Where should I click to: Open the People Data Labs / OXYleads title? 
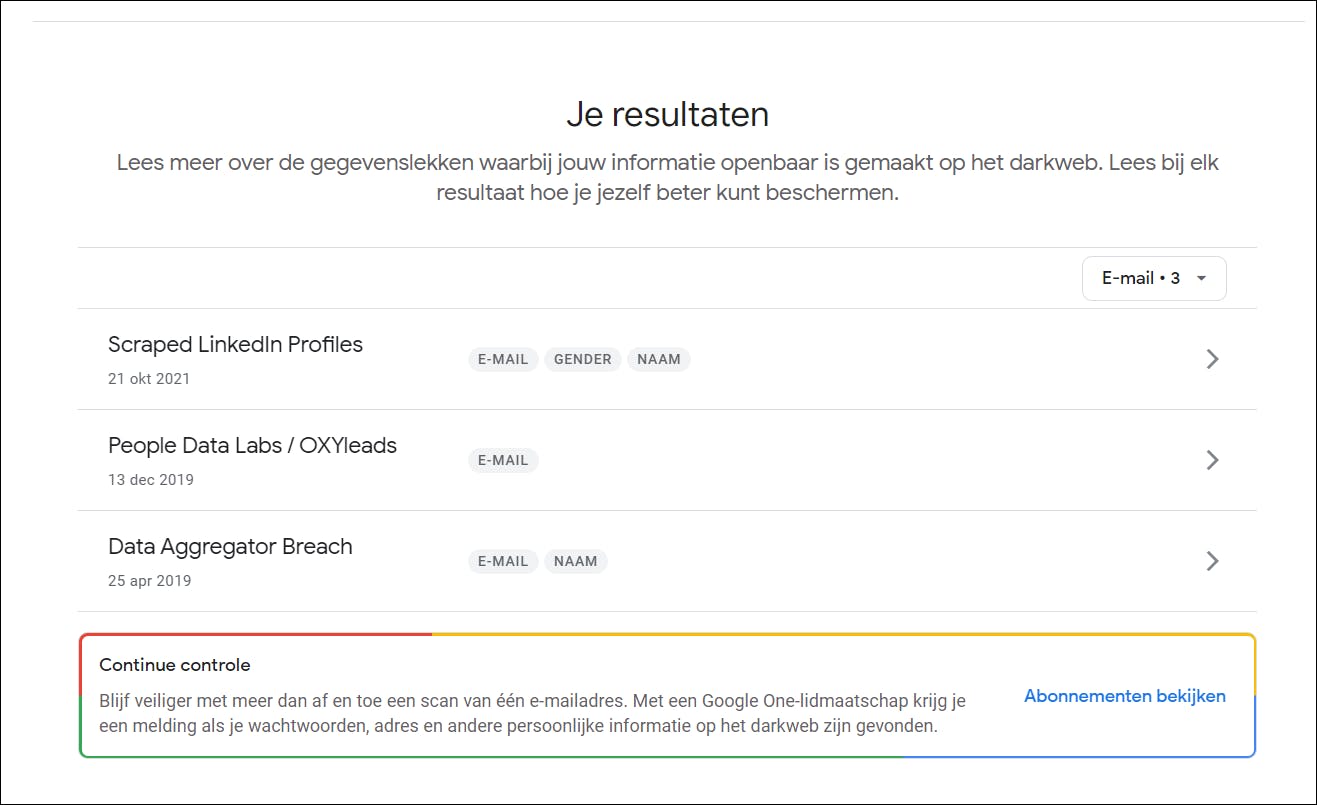click(252, 446)
